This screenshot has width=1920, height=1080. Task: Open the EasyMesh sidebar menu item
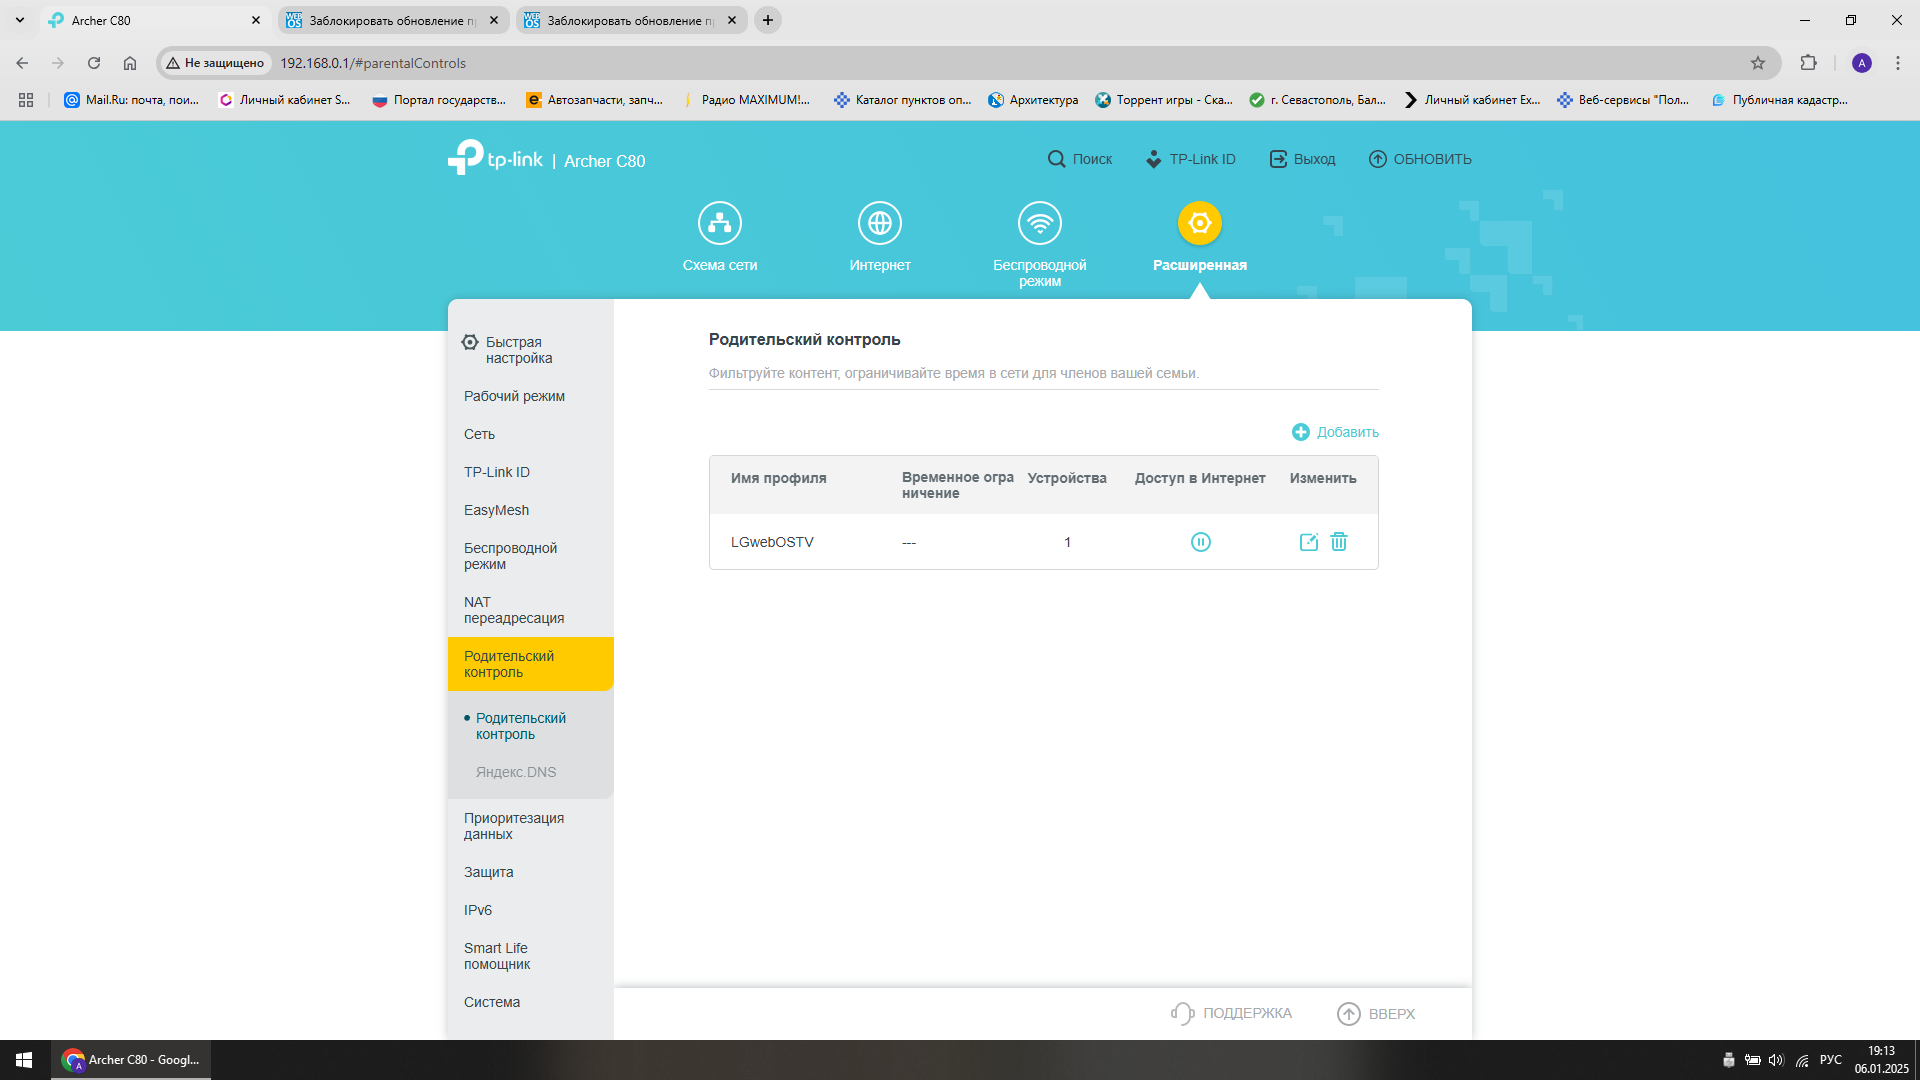coord(496,510)
